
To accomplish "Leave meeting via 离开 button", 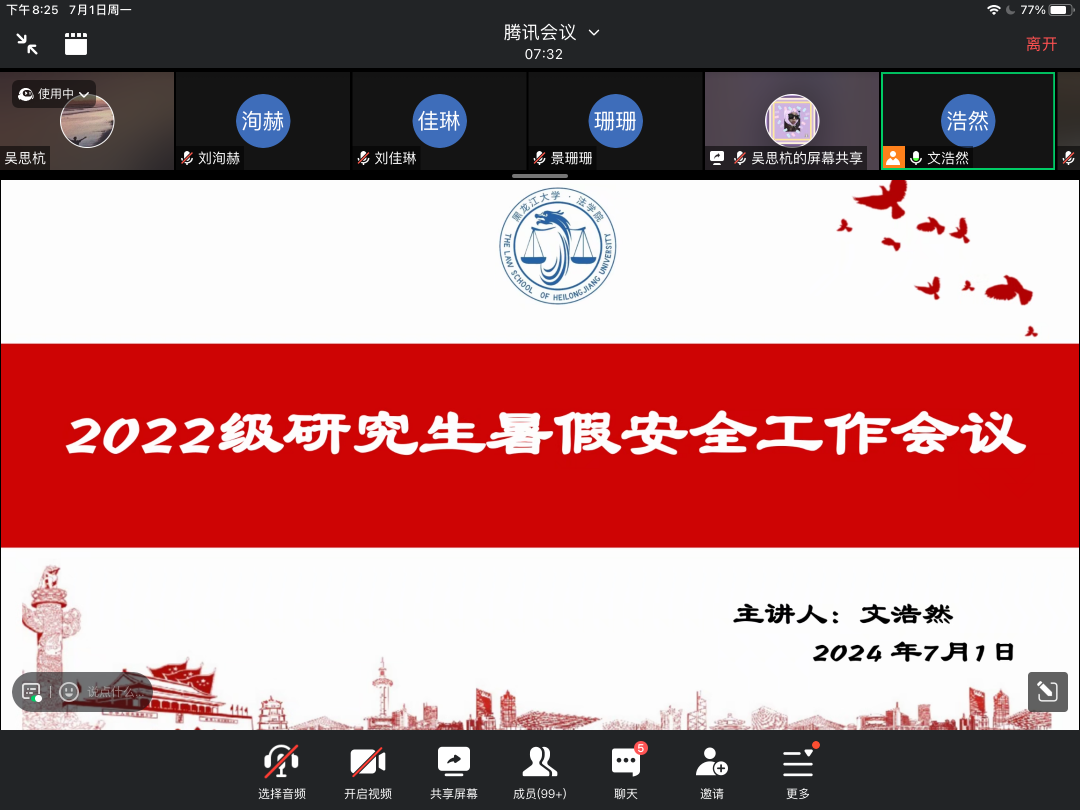I will [1041, 44].
